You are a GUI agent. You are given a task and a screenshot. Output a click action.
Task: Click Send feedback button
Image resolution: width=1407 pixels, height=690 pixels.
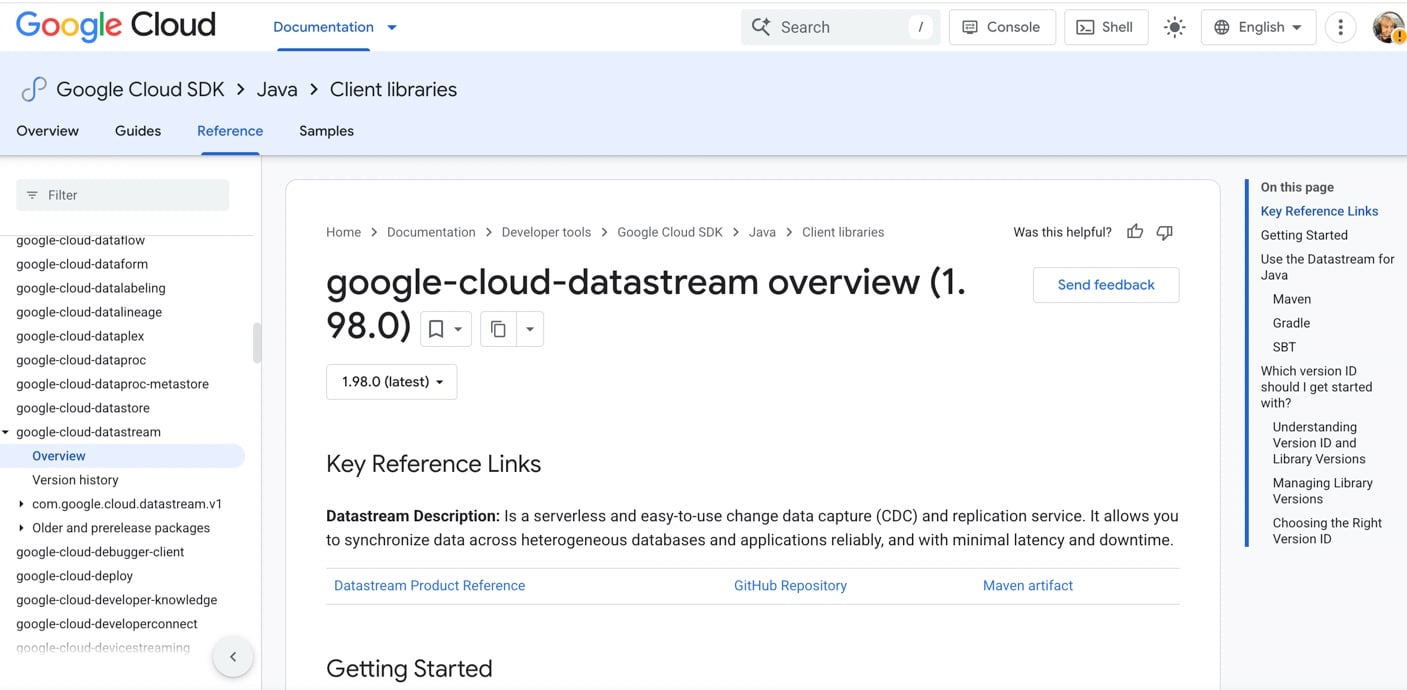click(1106, 285)
